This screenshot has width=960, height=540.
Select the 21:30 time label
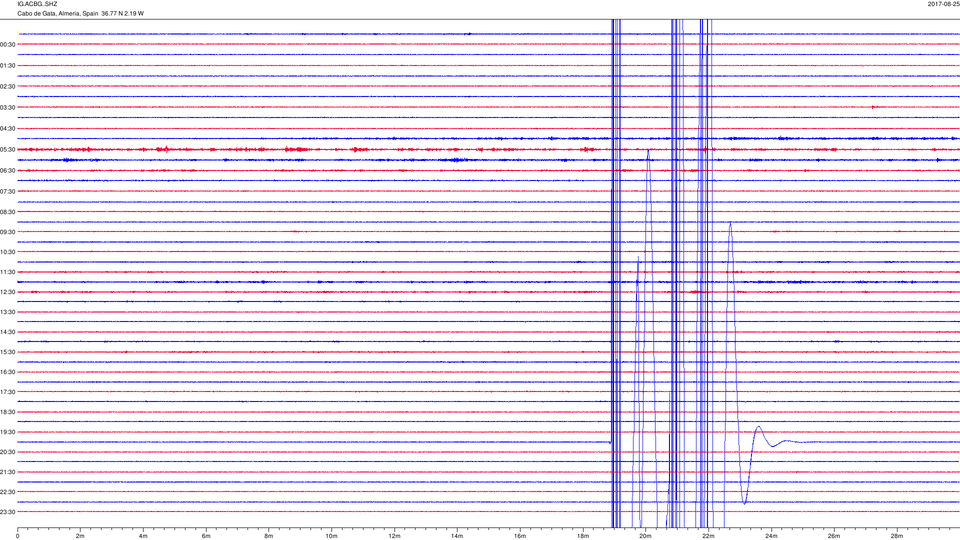[8, 472]
